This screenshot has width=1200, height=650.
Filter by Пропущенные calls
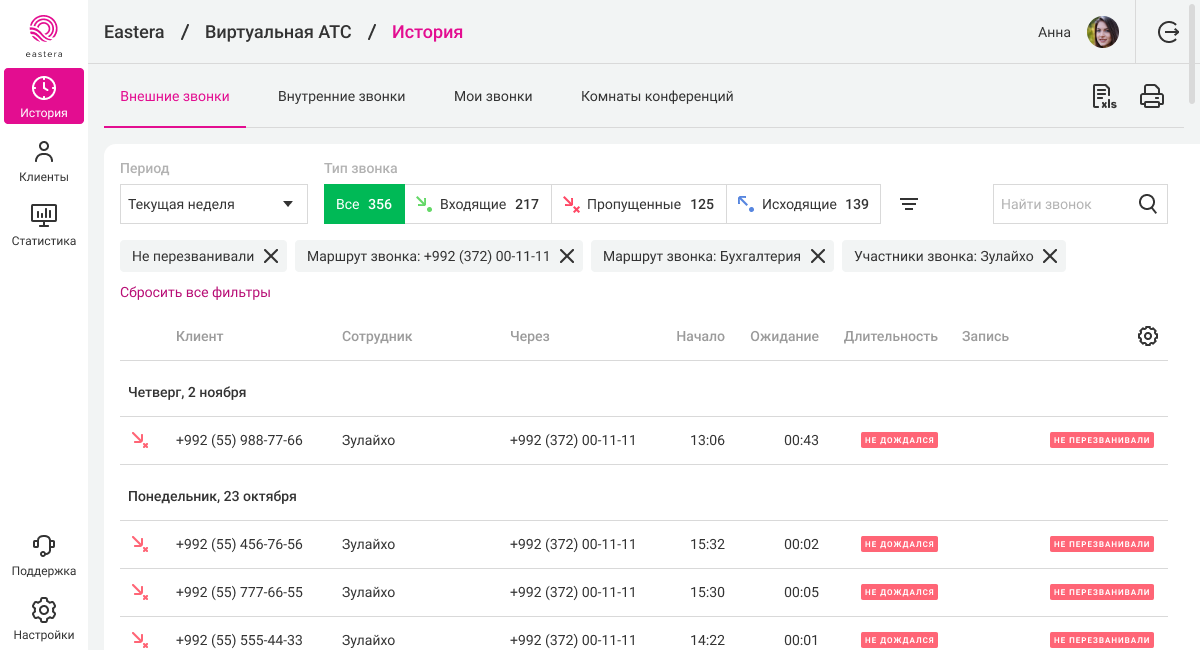(x=639, y=204)
